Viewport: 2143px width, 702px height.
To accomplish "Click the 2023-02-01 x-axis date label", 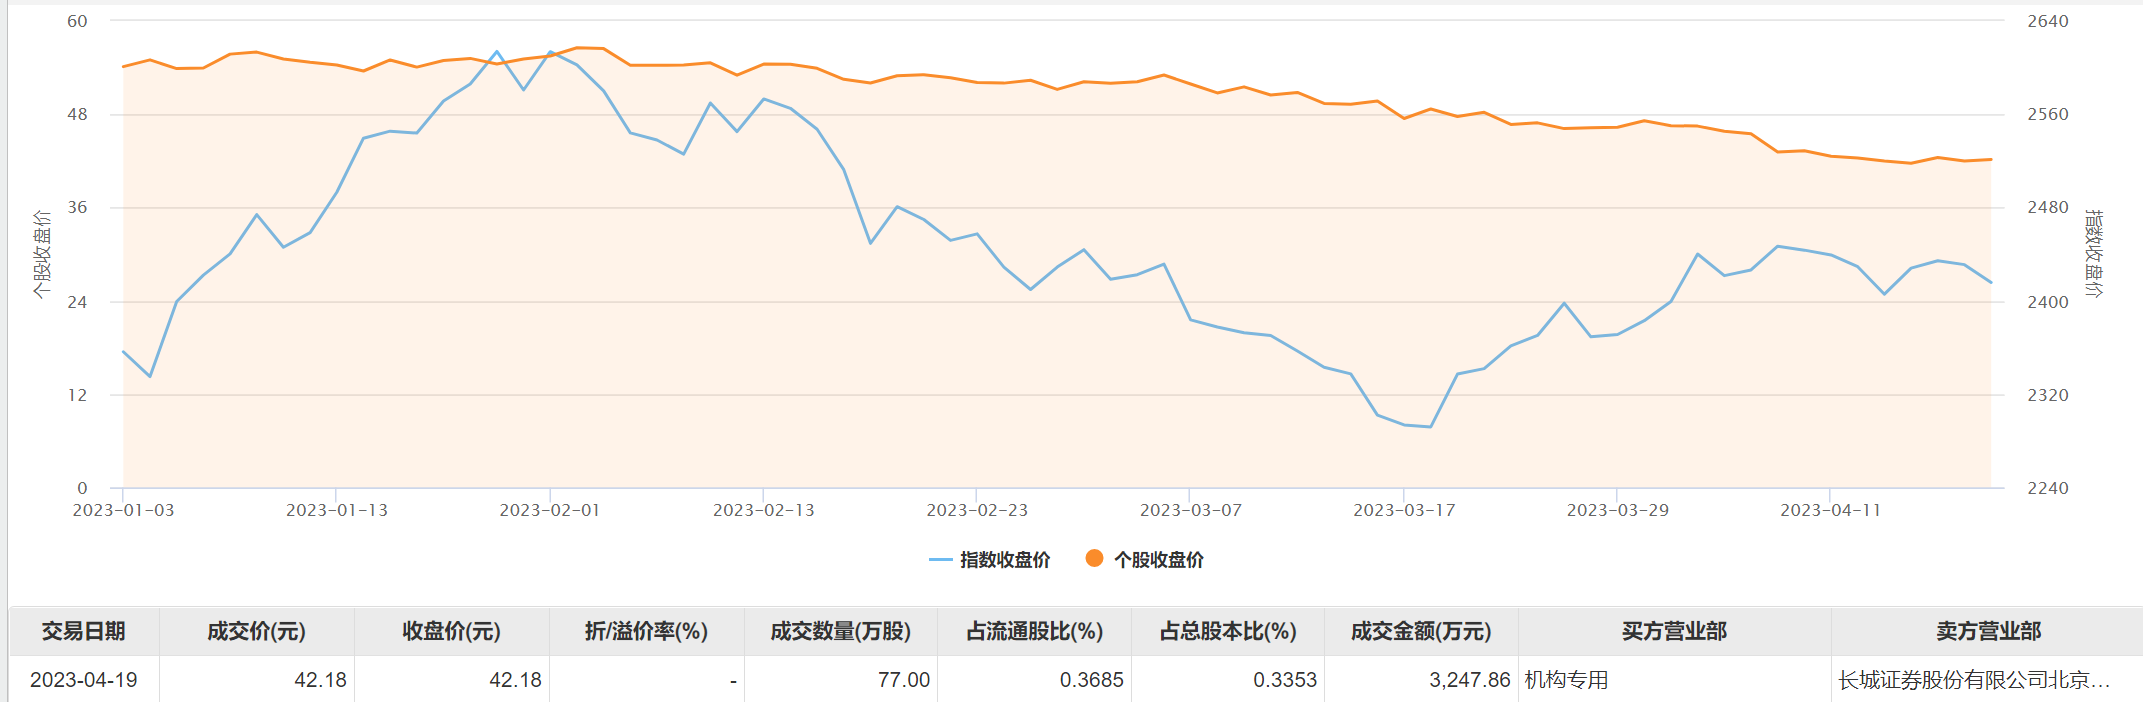I will 549,510.
